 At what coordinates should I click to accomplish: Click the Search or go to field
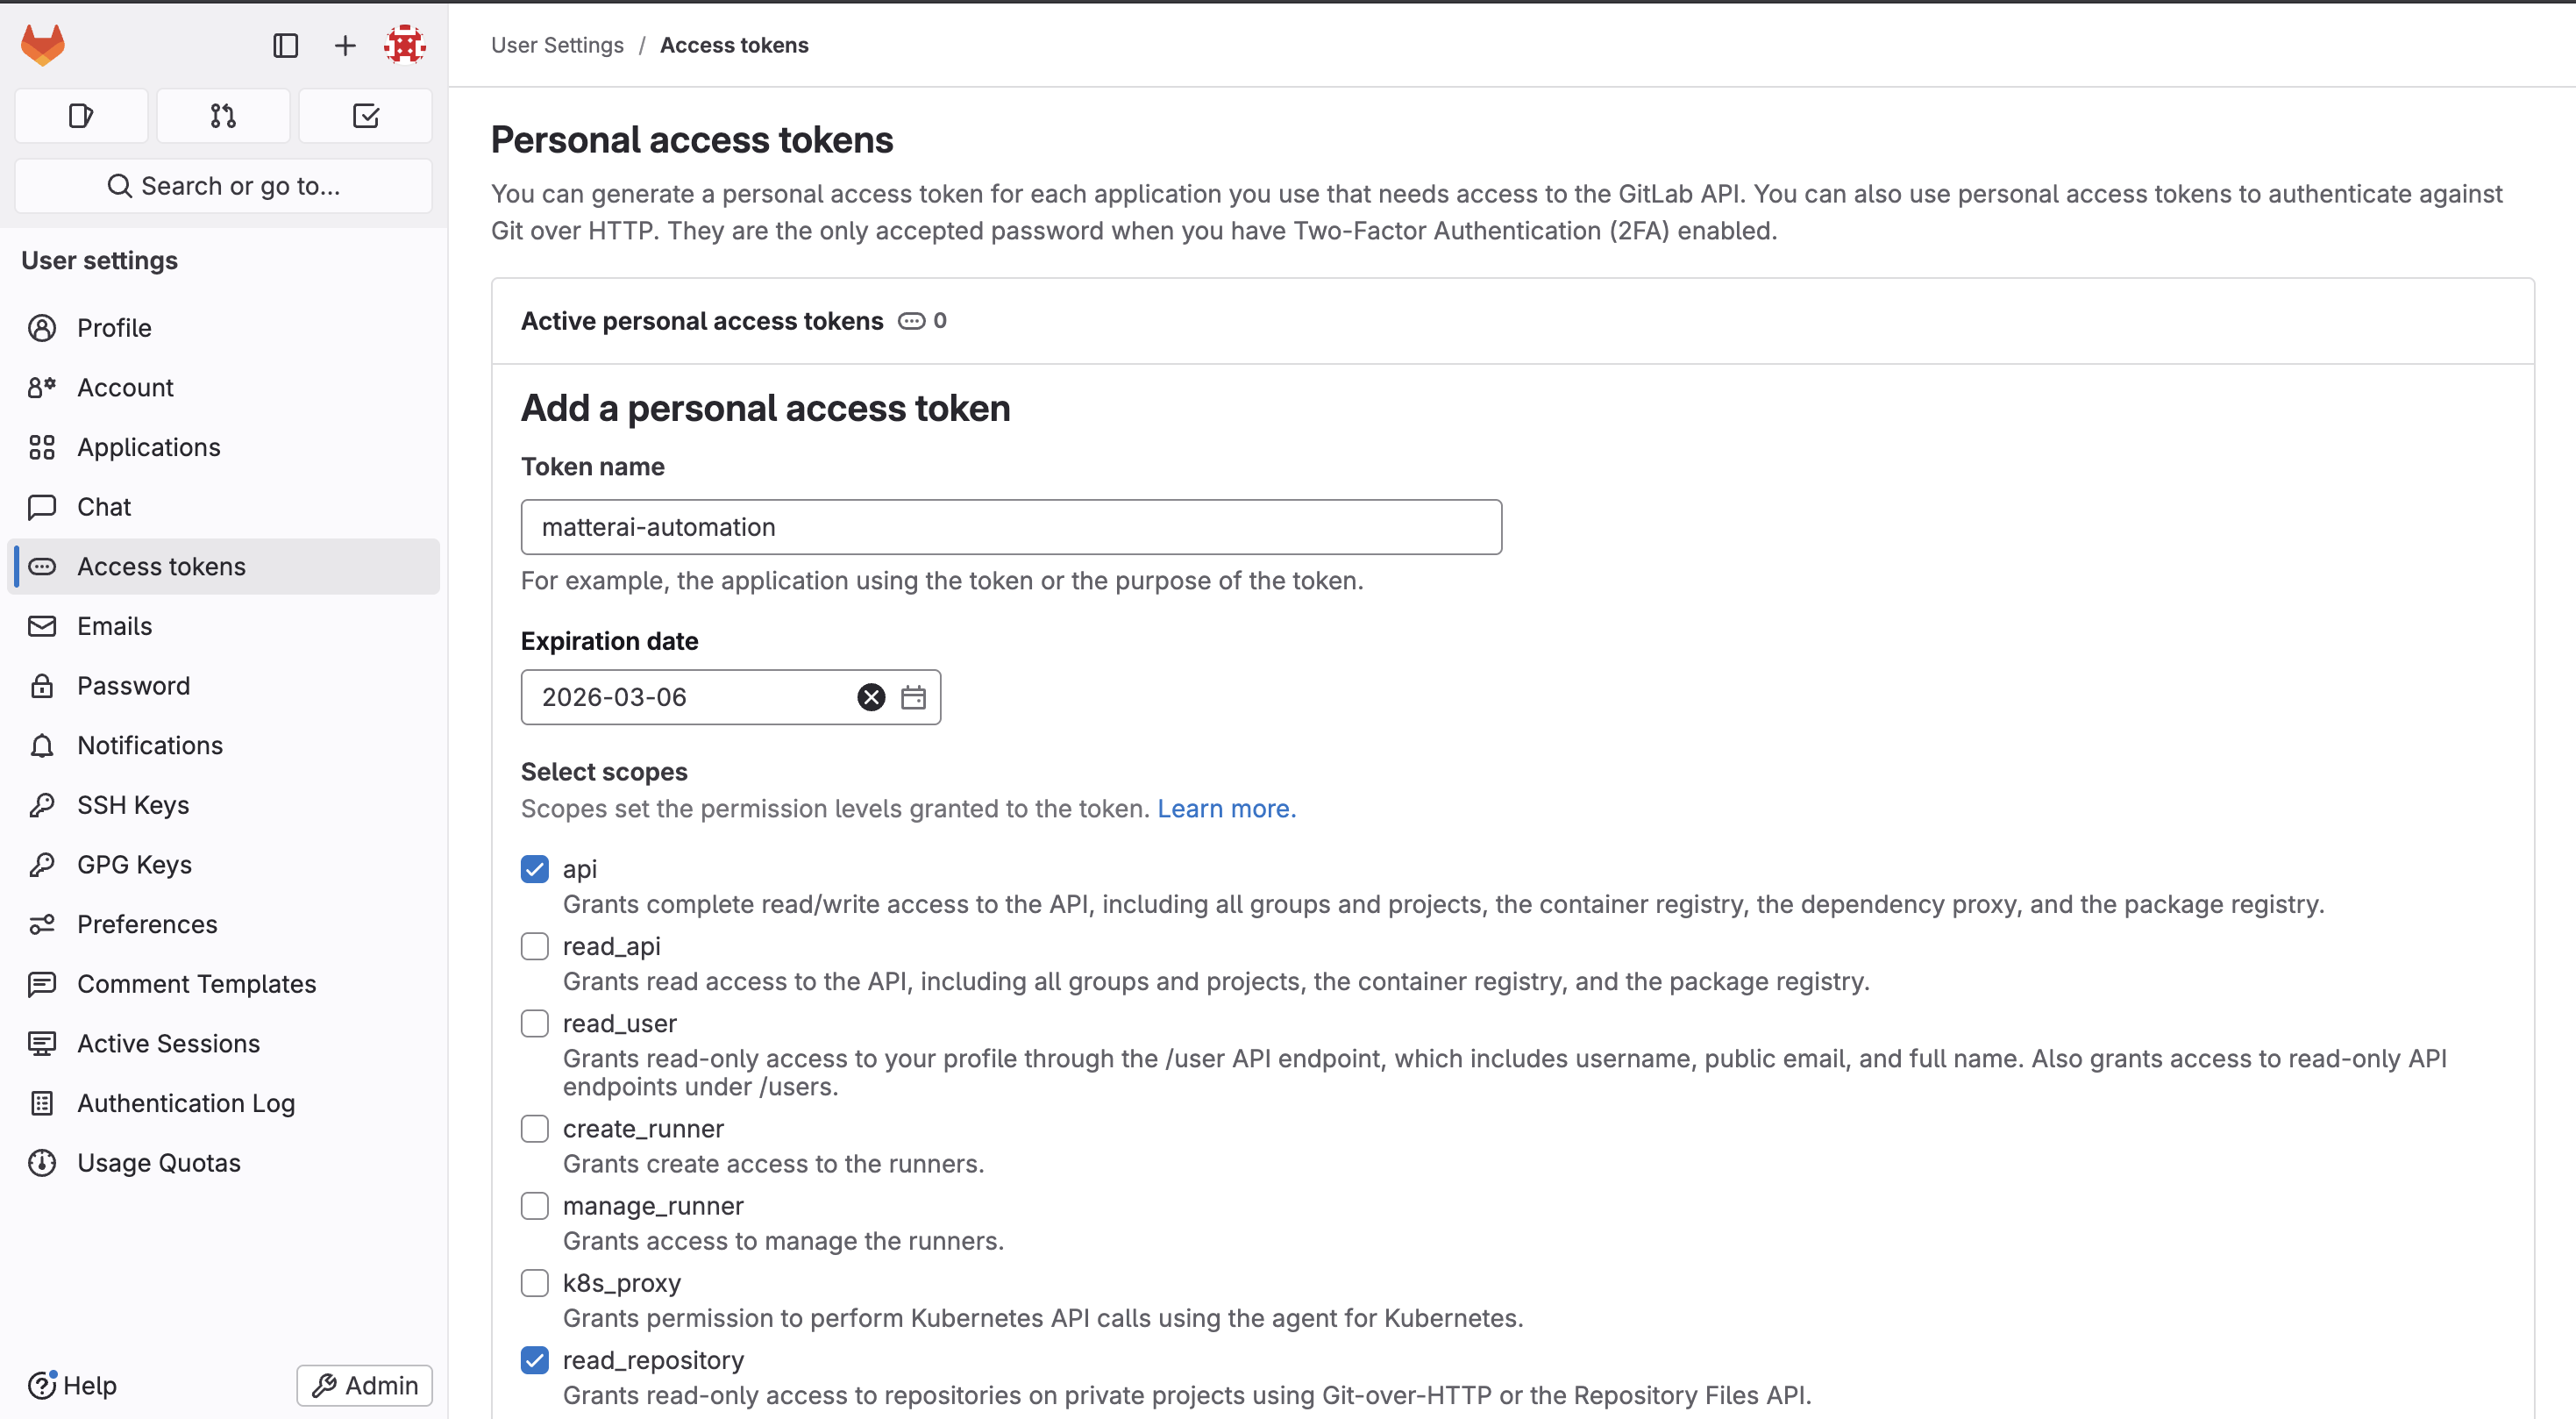223,186
